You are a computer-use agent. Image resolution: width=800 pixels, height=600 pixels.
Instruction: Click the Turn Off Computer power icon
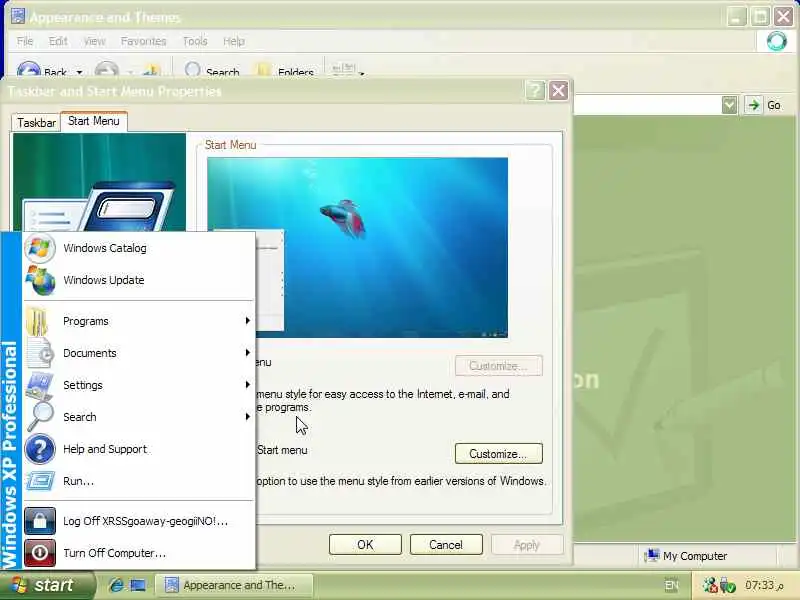point(40,553)
